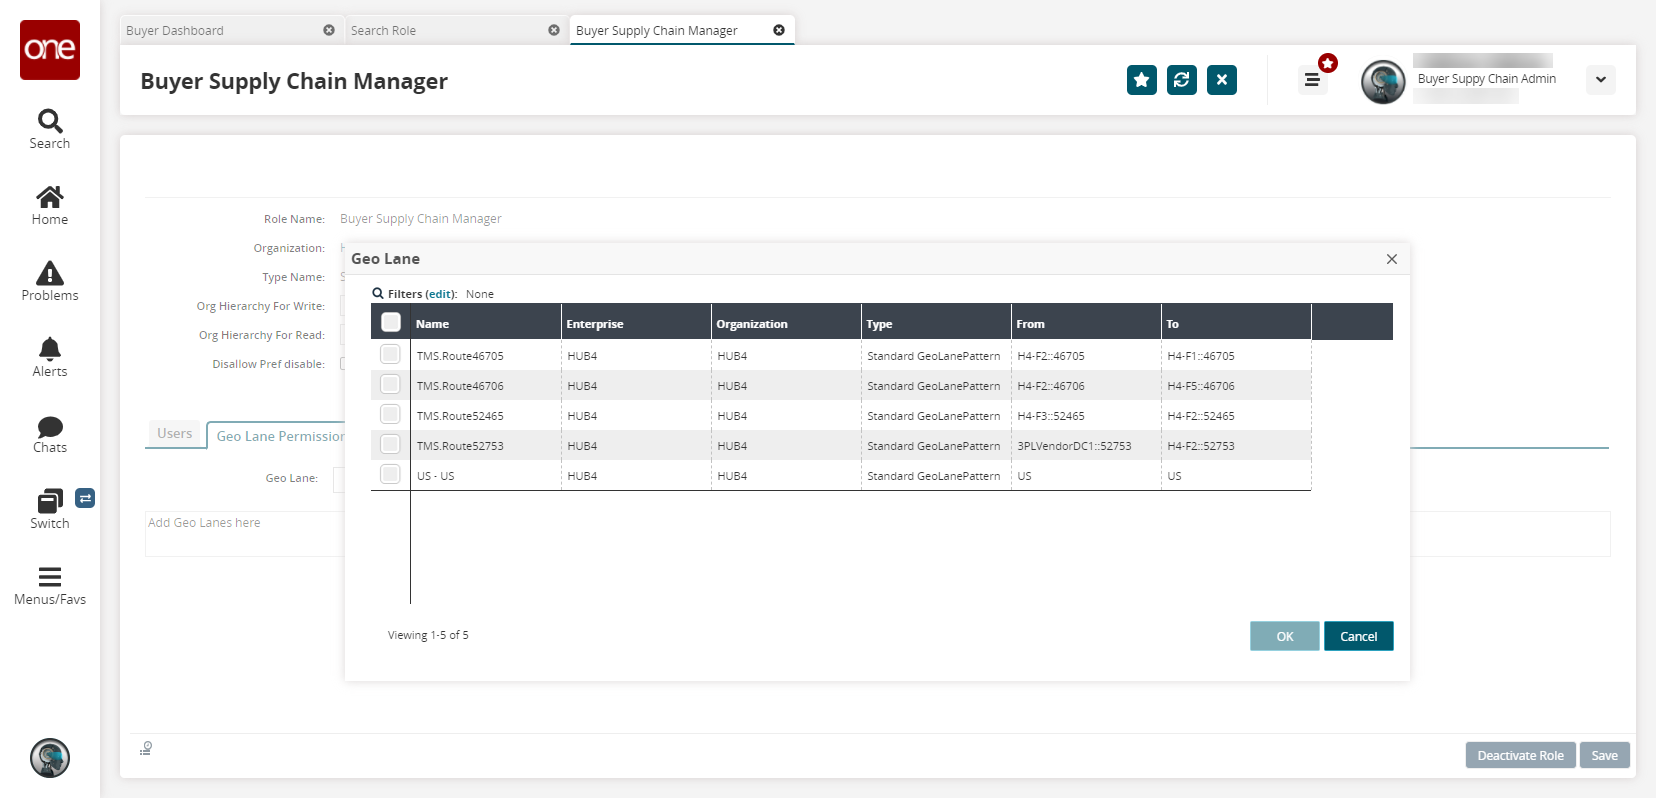Click the filters edit link
This screenshot has width=1656, height=798.
(441, 294)
